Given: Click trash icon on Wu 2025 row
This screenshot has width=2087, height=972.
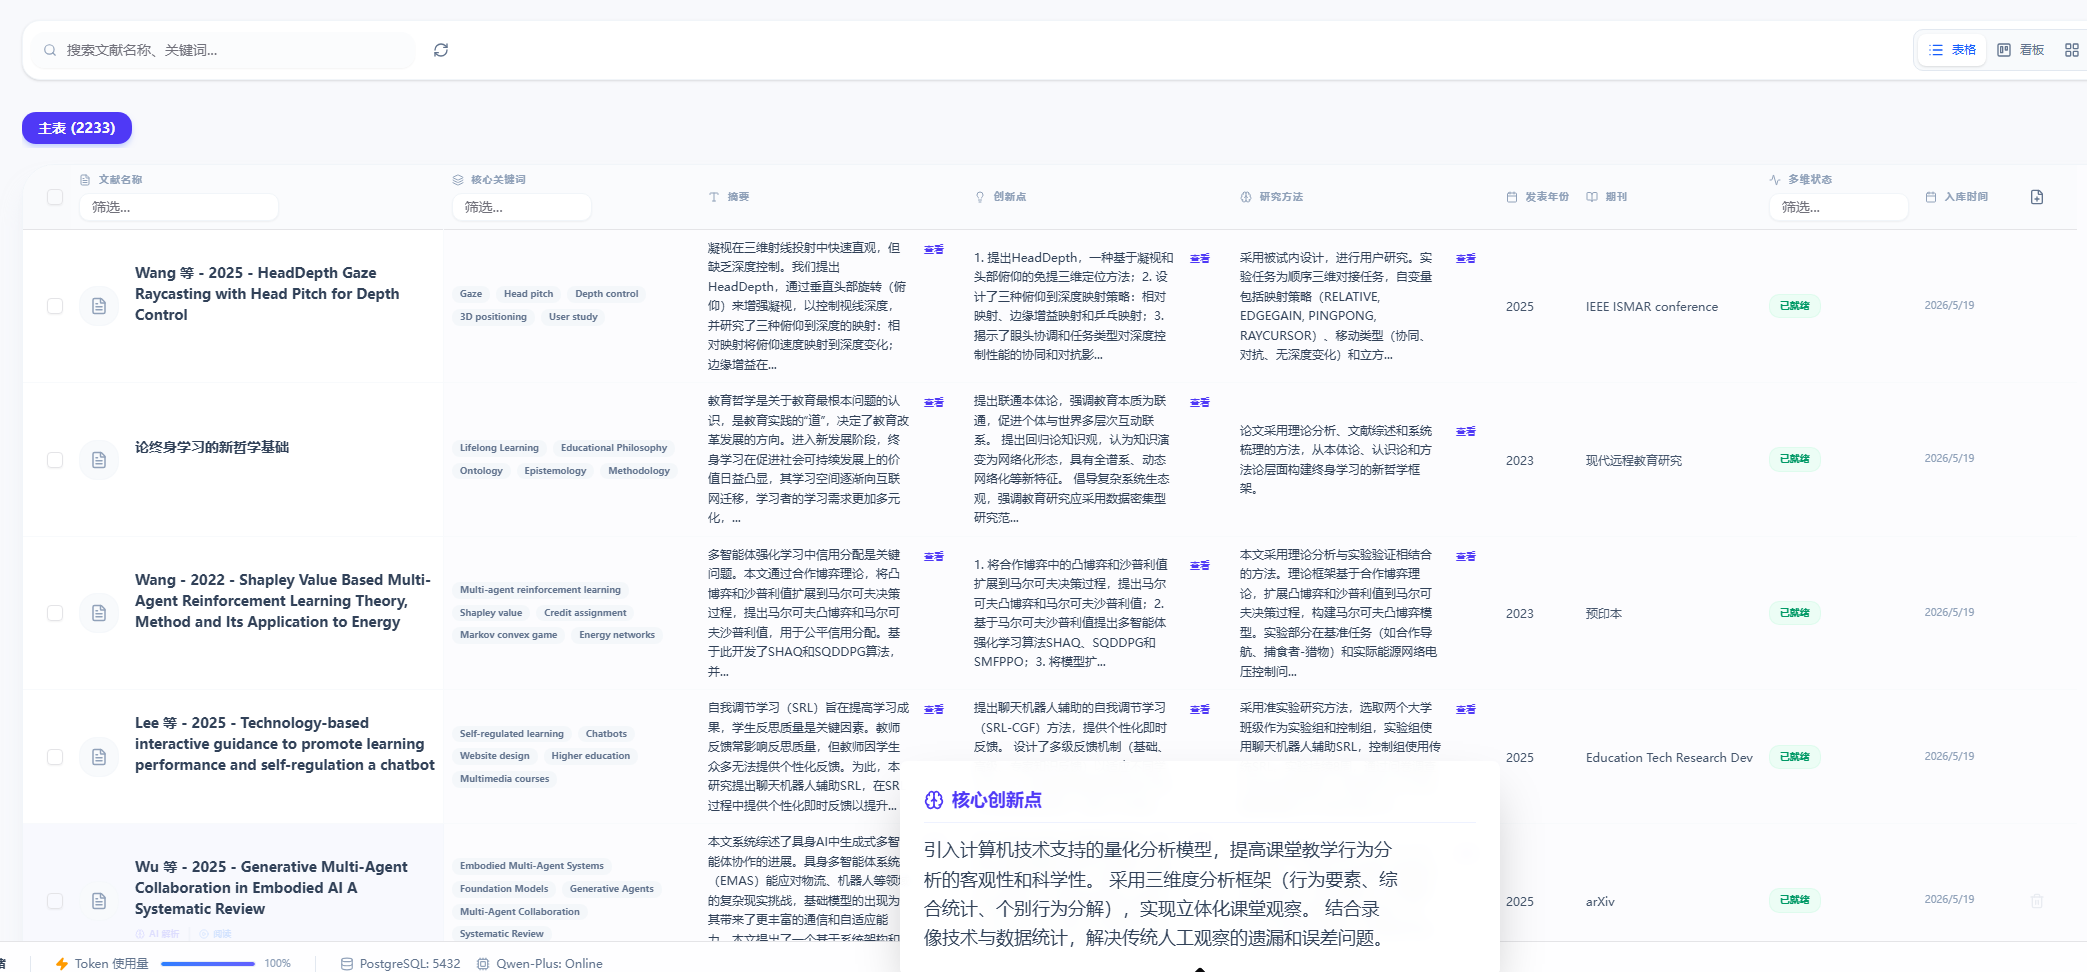Looking at the screenshot, I should 2037,901.
